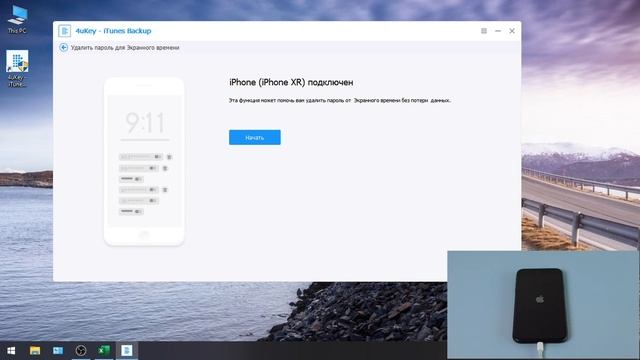Viewport: 640px width, 360px height.
Task: Open the 4uKey window menu icon
Action: pos(484,31)
